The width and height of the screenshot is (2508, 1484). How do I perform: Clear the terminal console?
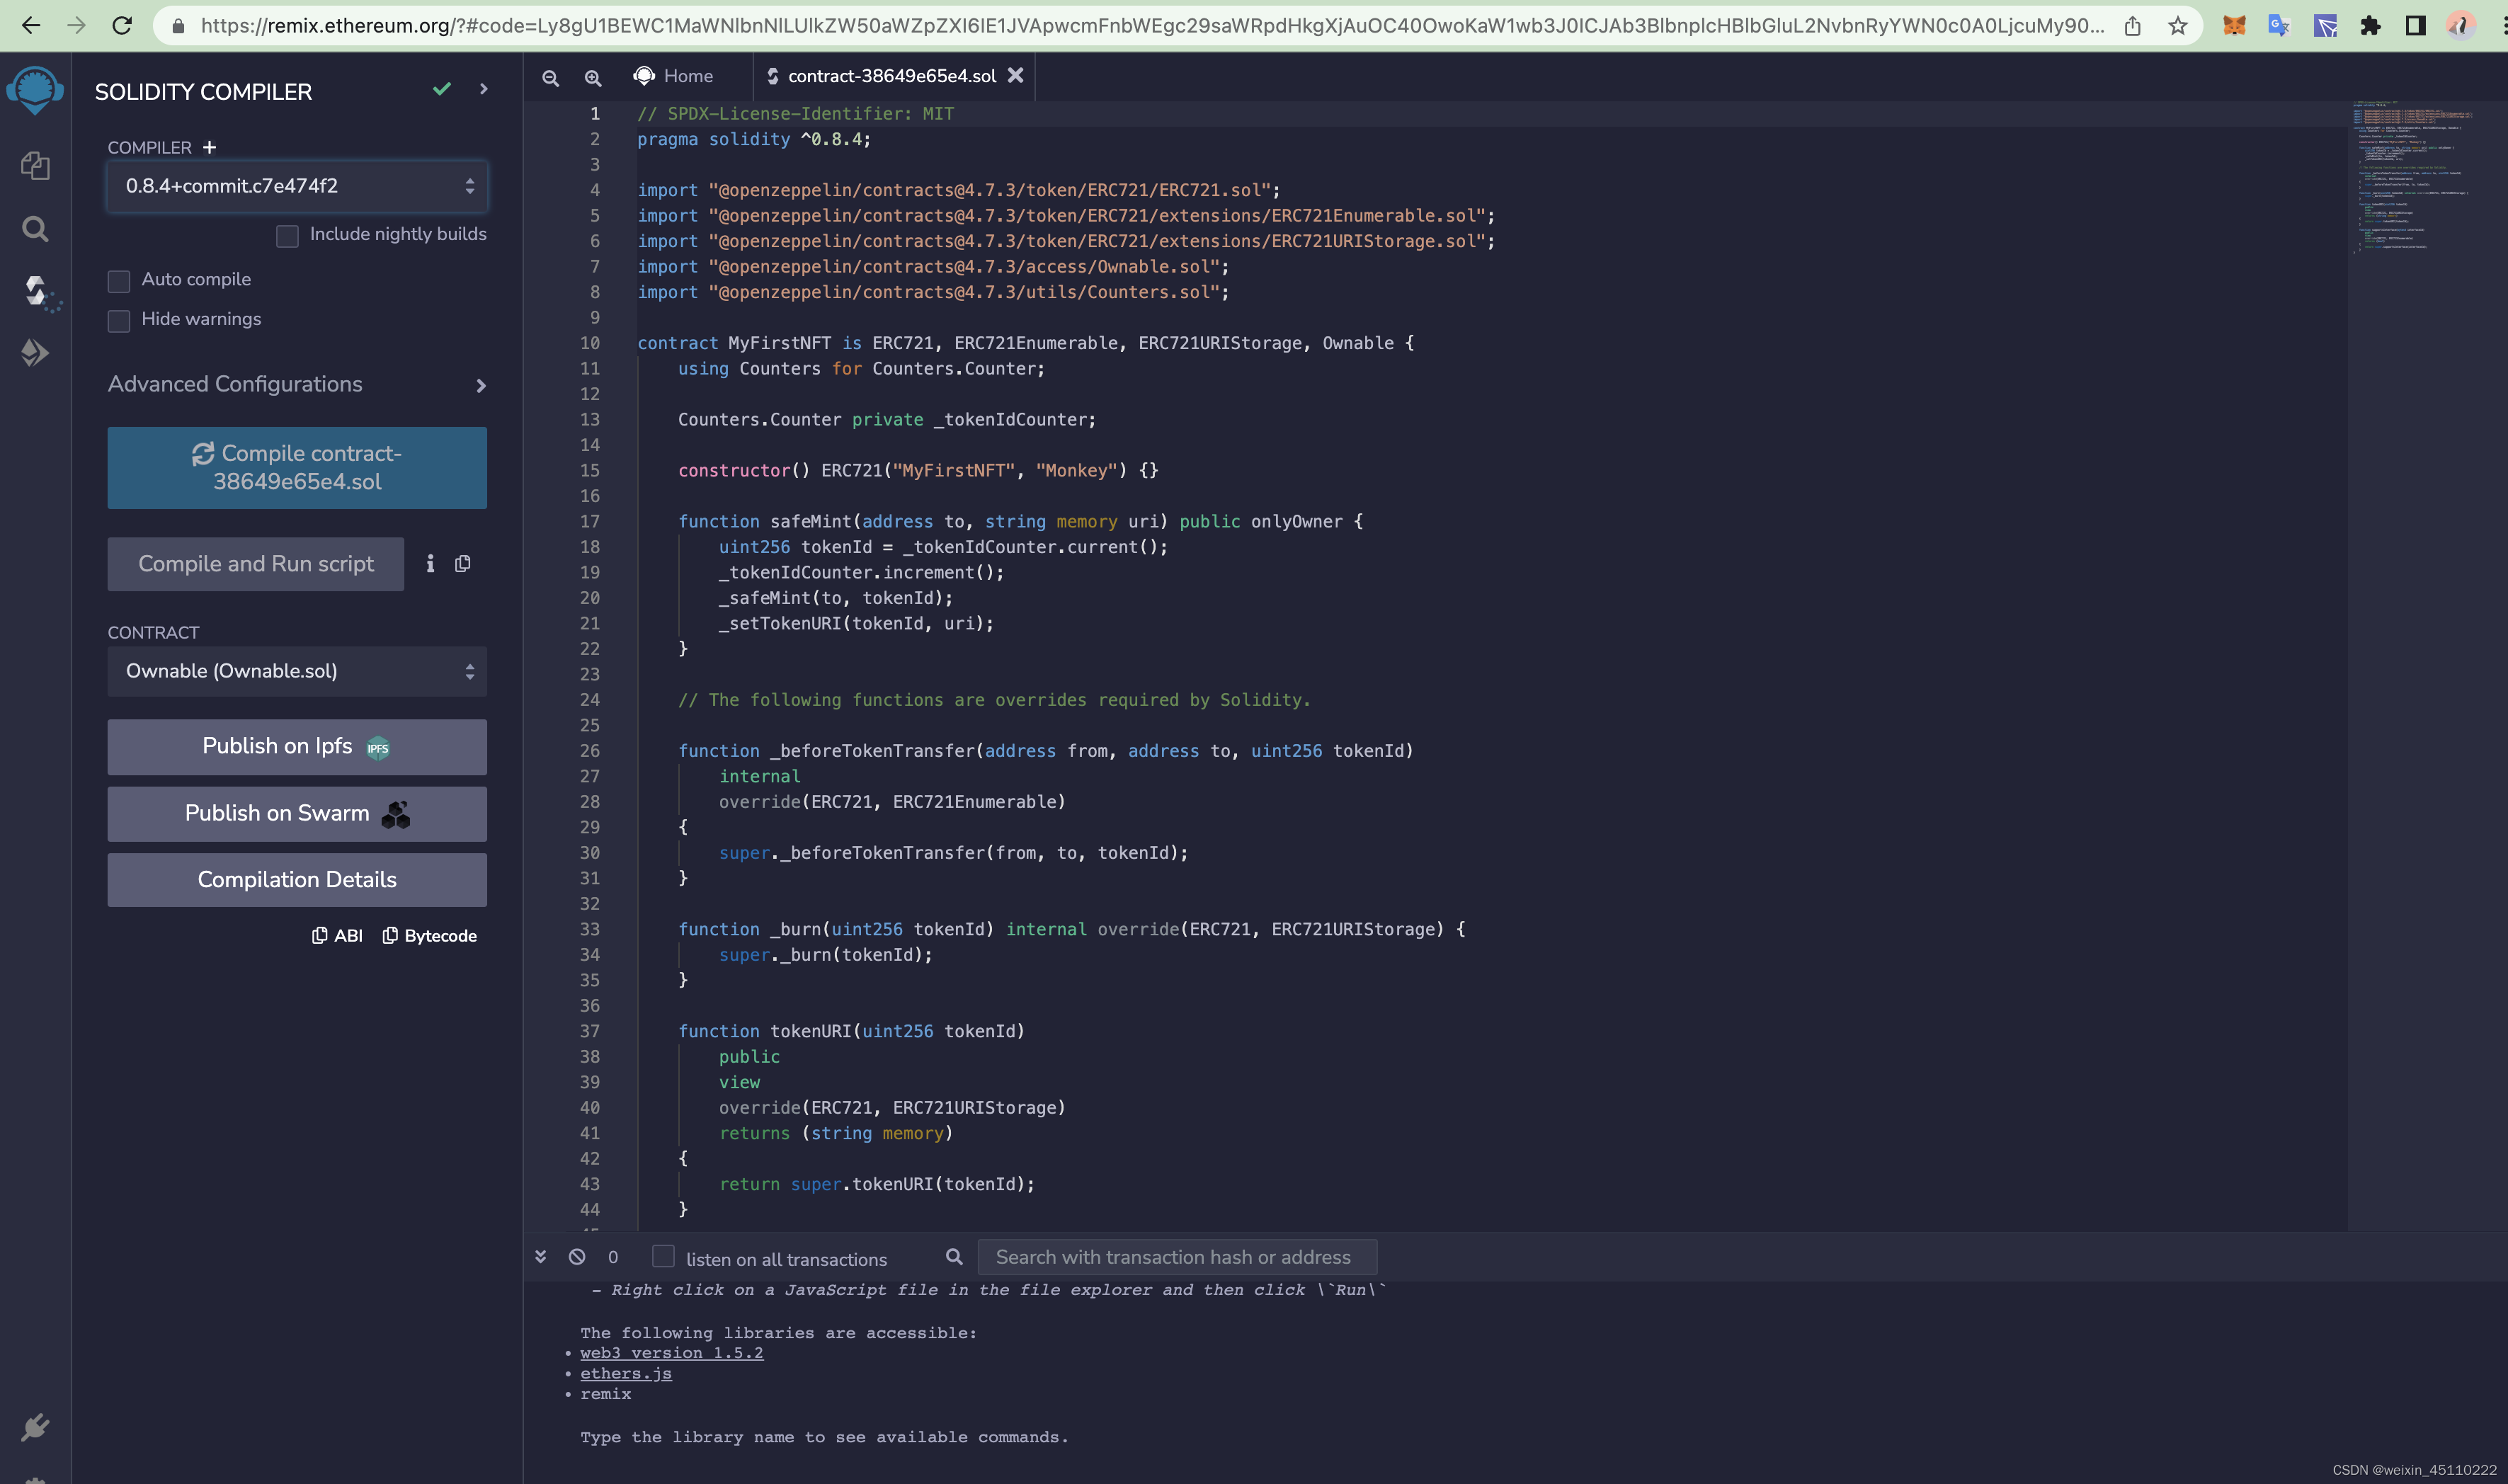coord(577,1257)
